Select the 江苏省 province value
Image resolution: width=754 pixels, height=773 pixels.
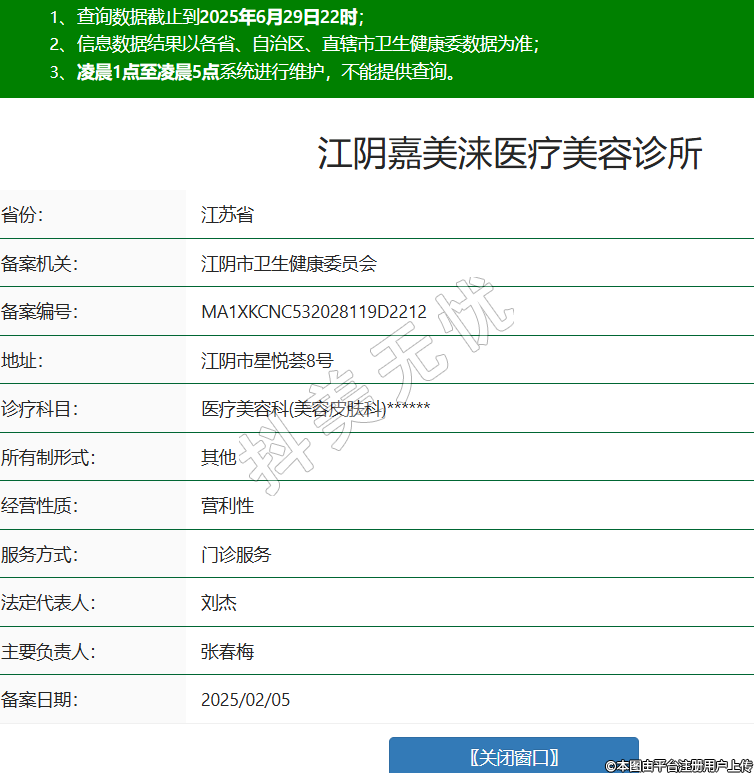tap(227, 214)
